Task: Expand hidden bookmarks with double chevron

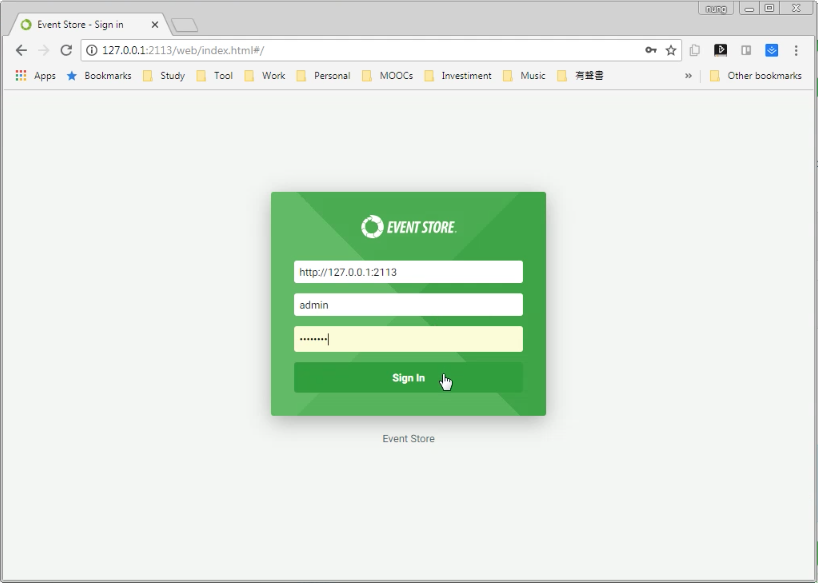Action: coord(688,76)
